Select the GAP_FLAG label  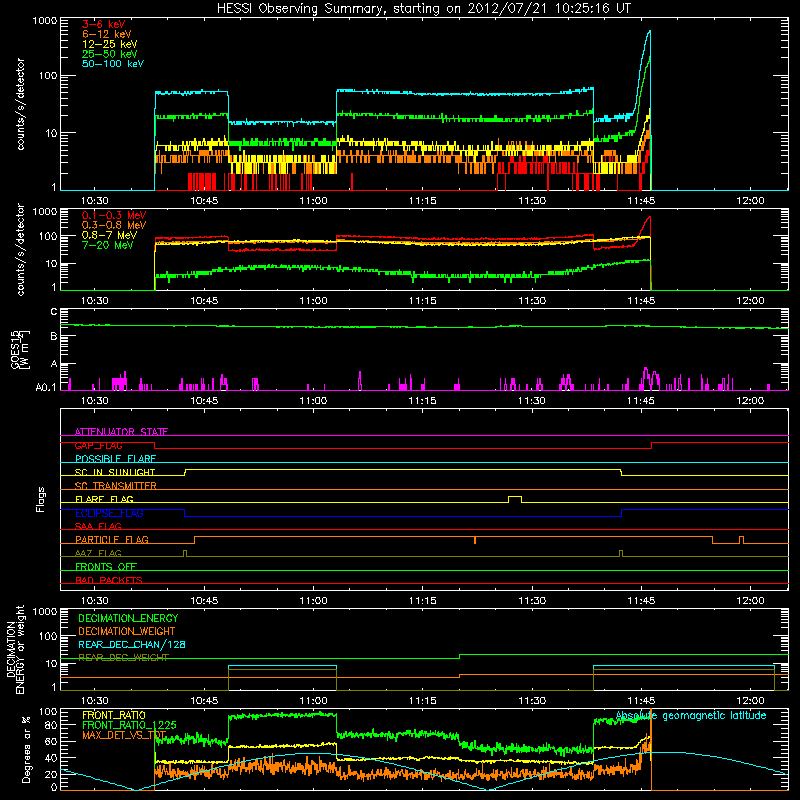(98, 445)
